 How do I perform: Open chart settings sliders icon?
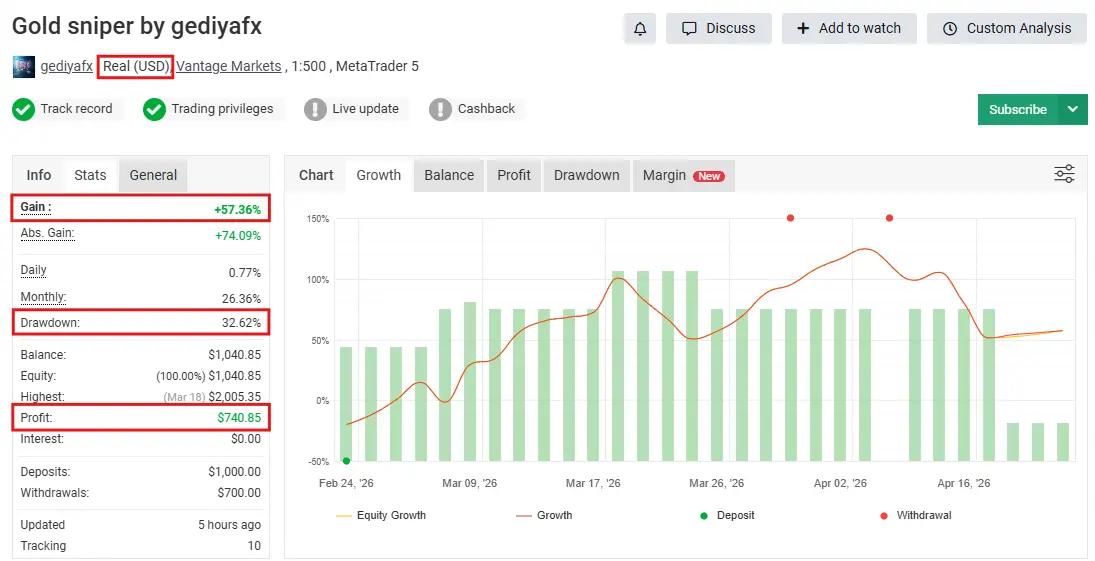pyautogui.click(x=1064, y=174)
